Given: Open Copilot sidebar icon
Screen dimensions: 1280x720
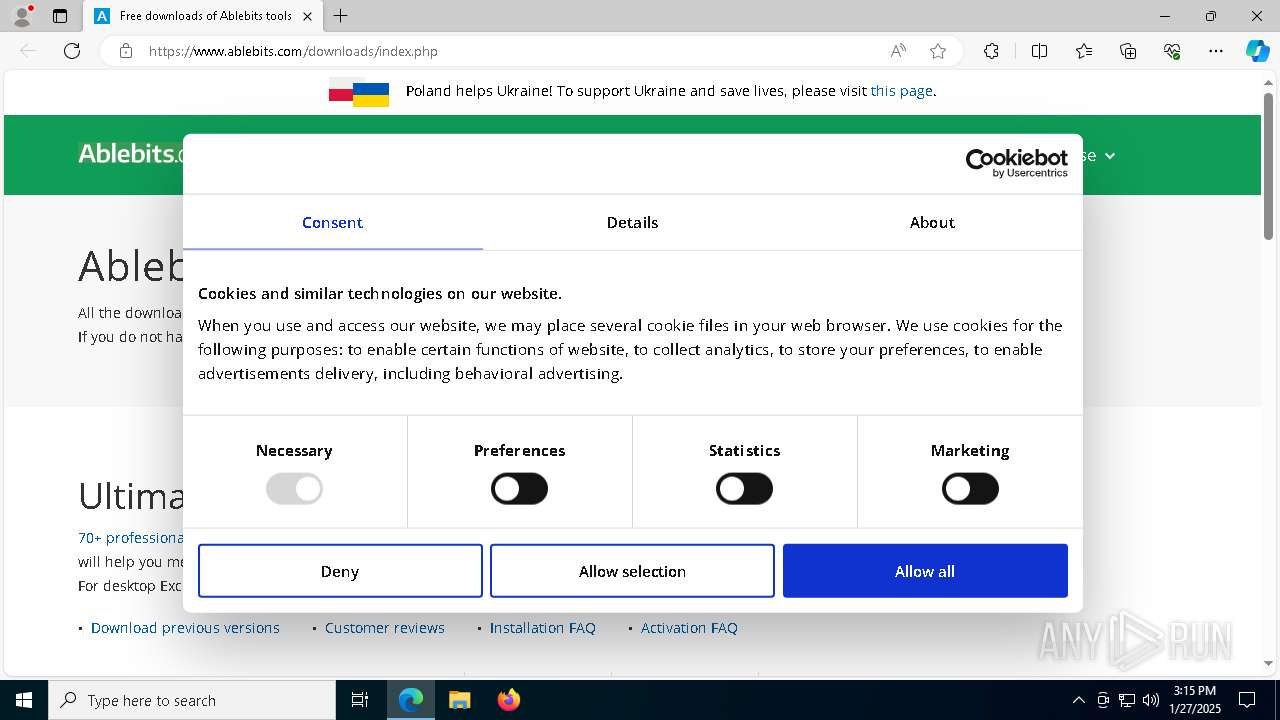Looking at the screenshot, I should 1257,51.
